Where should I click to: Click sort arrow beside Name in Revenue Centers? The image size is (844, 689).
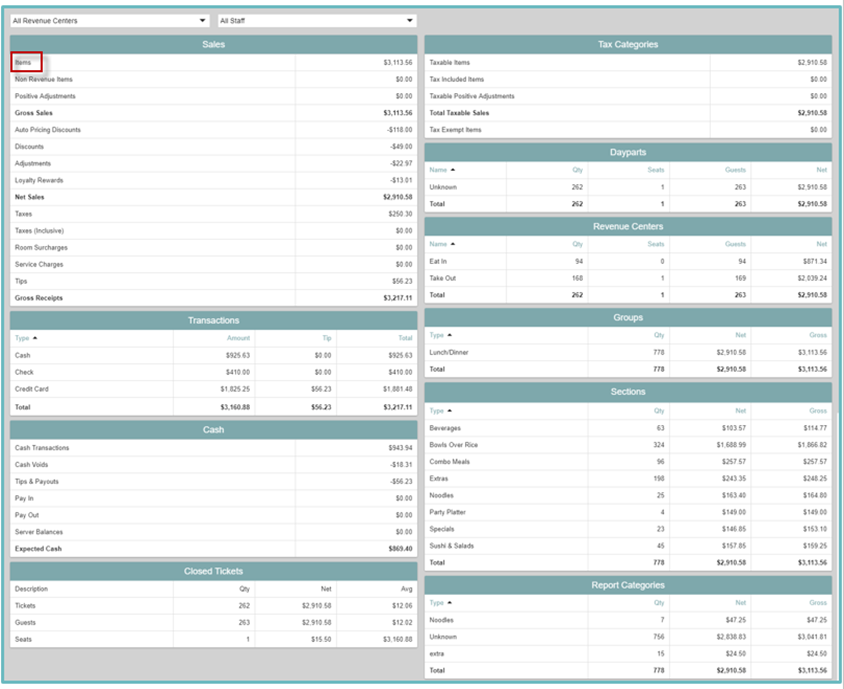tap(452, 244)
